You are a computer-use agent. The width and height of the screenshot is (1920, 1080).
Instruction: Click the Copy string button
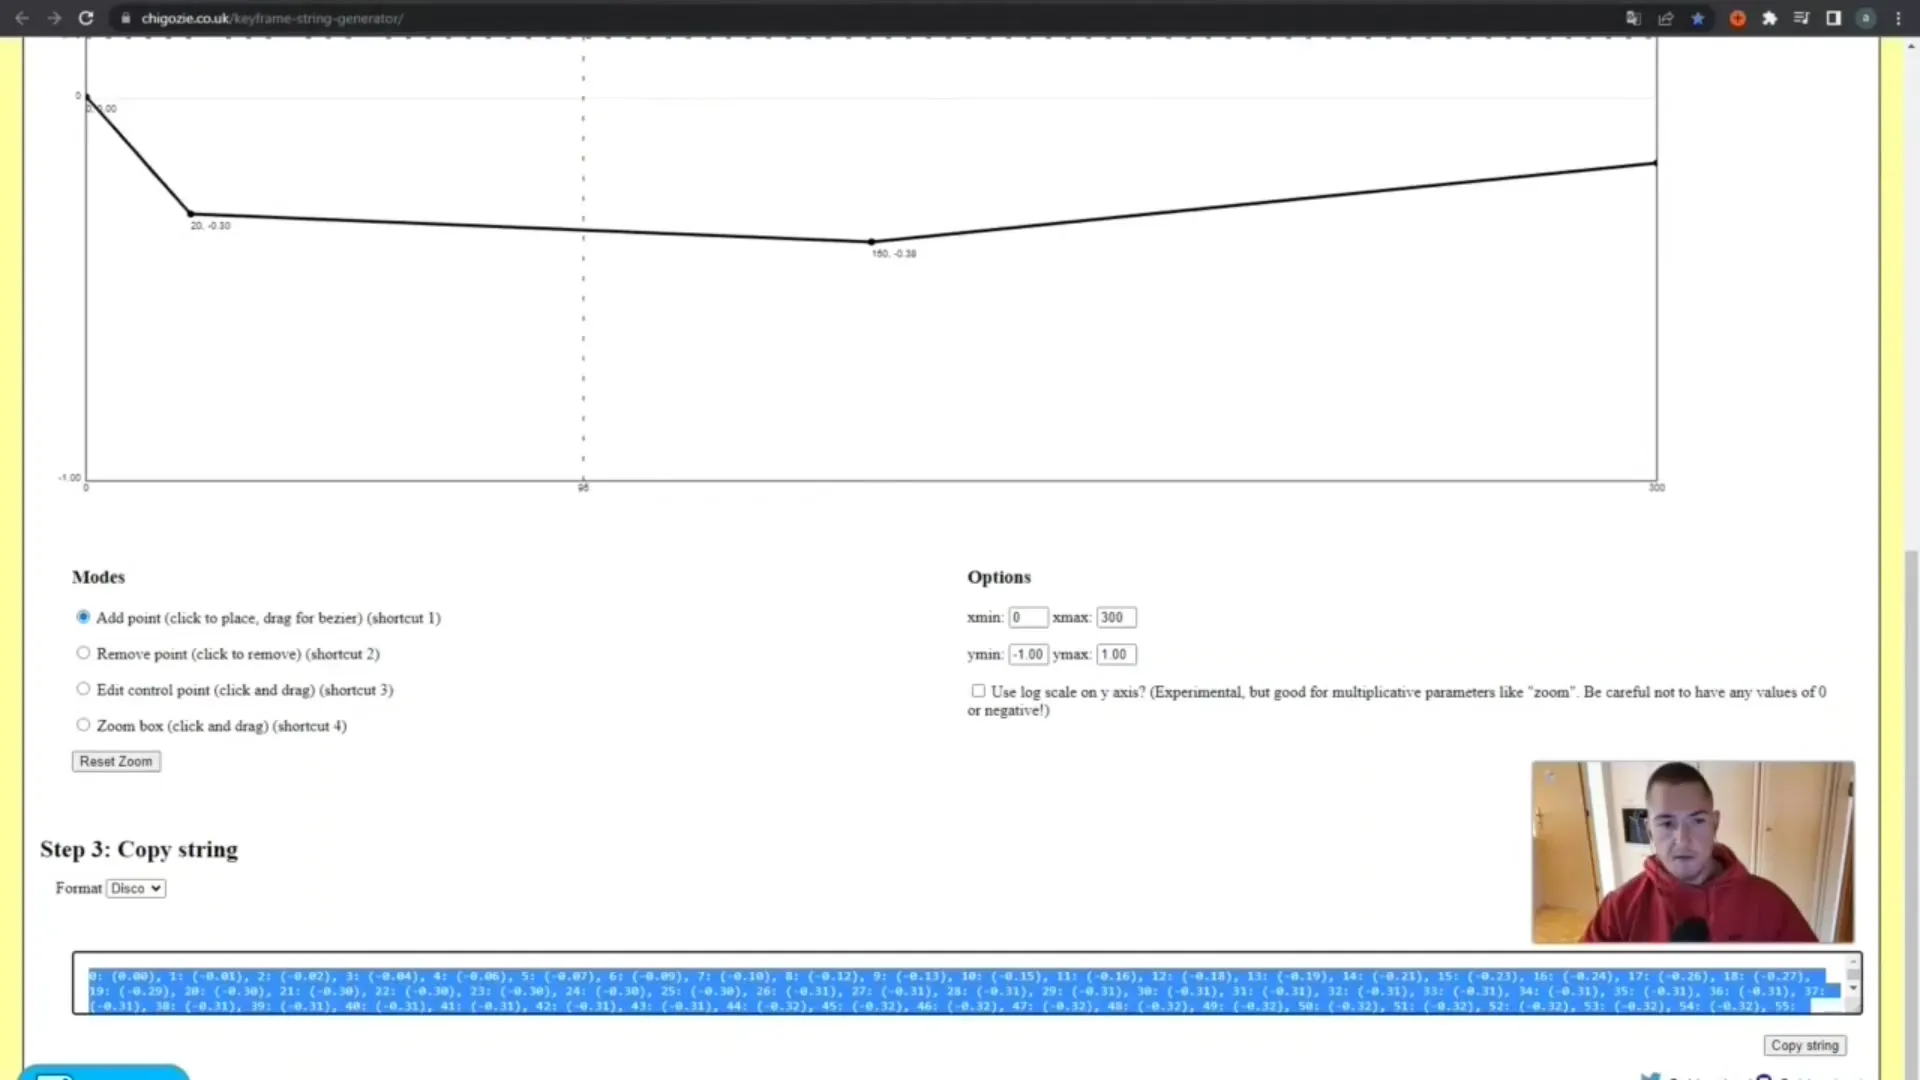1803,1043
